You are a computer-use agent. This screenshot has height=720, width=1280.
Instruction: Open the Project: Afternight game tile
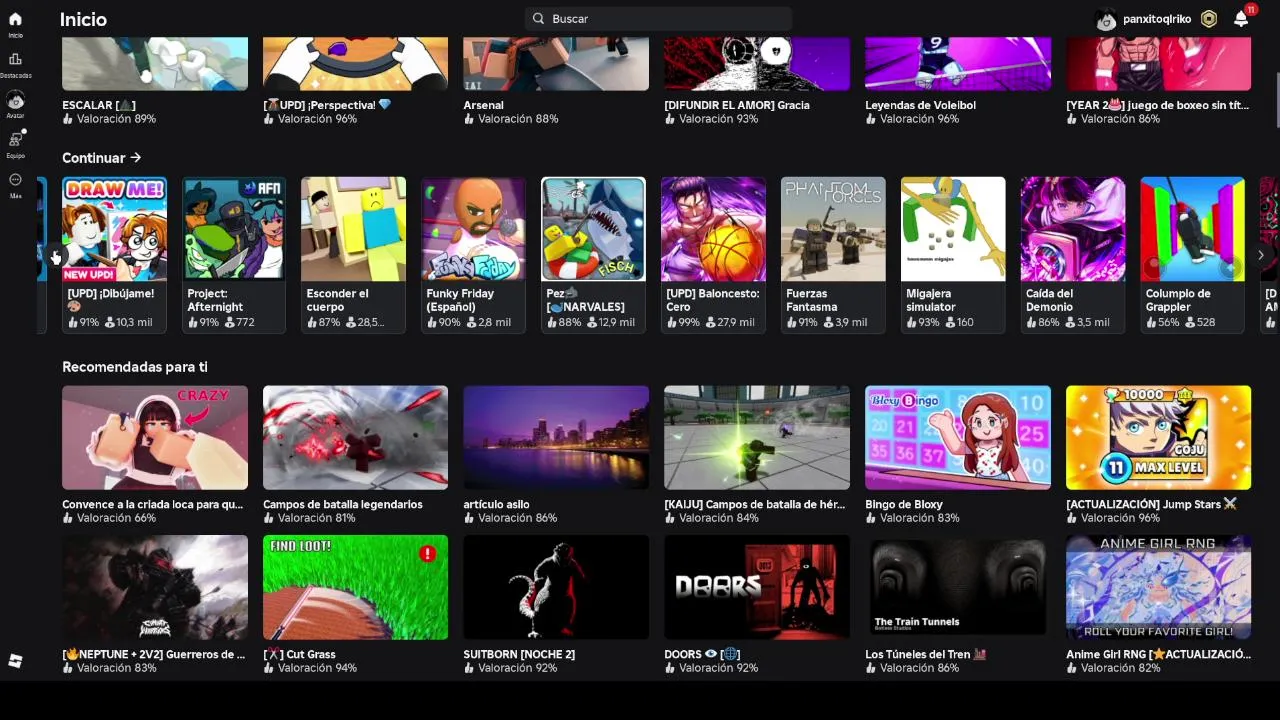pos(234,255)
